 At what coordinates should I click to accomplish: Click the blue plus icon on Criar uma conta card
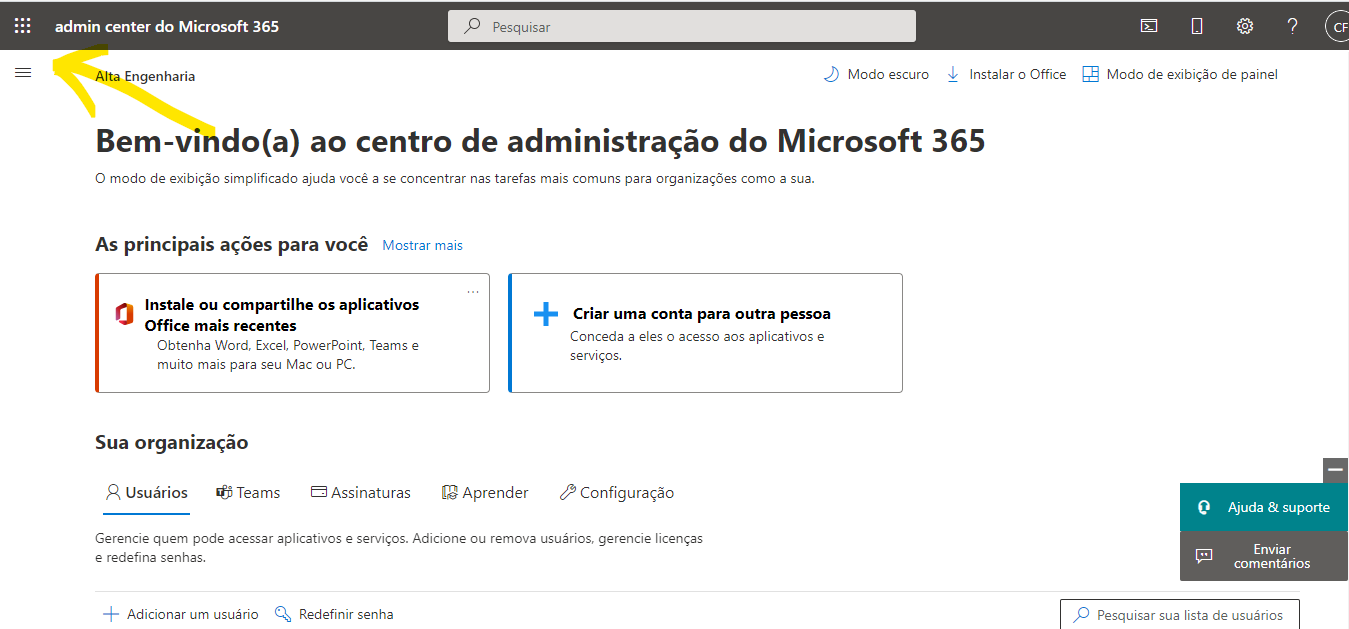click(546, 314)
